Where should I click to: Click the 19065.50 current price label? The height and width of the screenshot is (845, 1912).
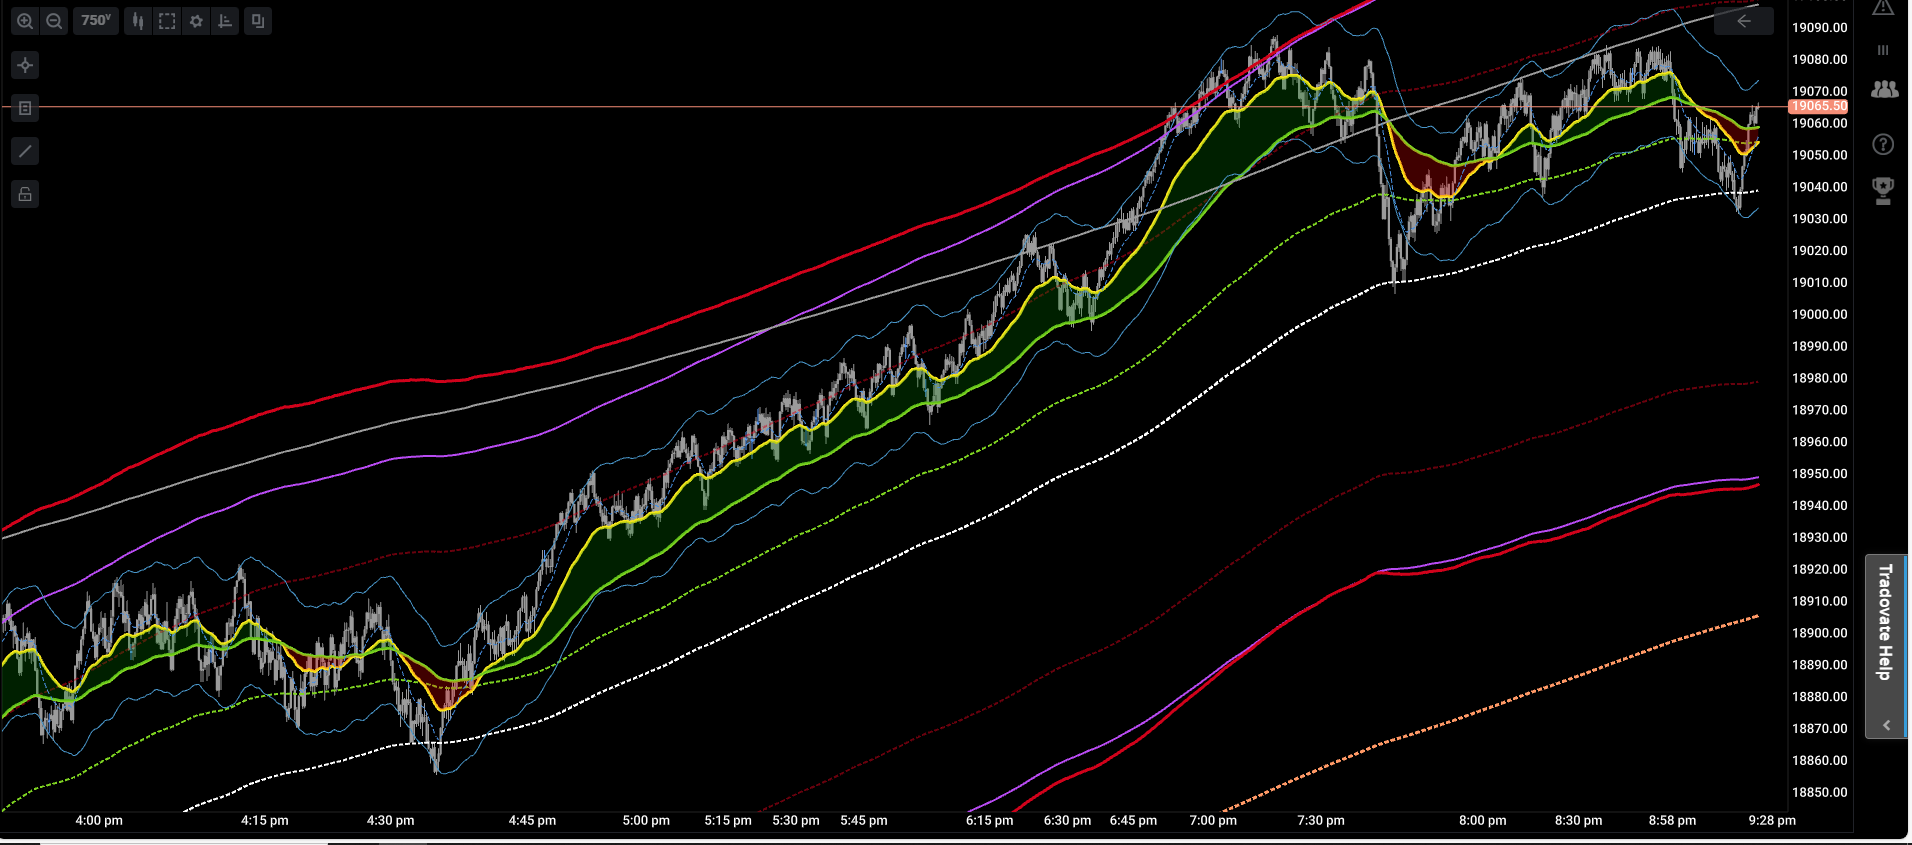tap(1818, 106)
